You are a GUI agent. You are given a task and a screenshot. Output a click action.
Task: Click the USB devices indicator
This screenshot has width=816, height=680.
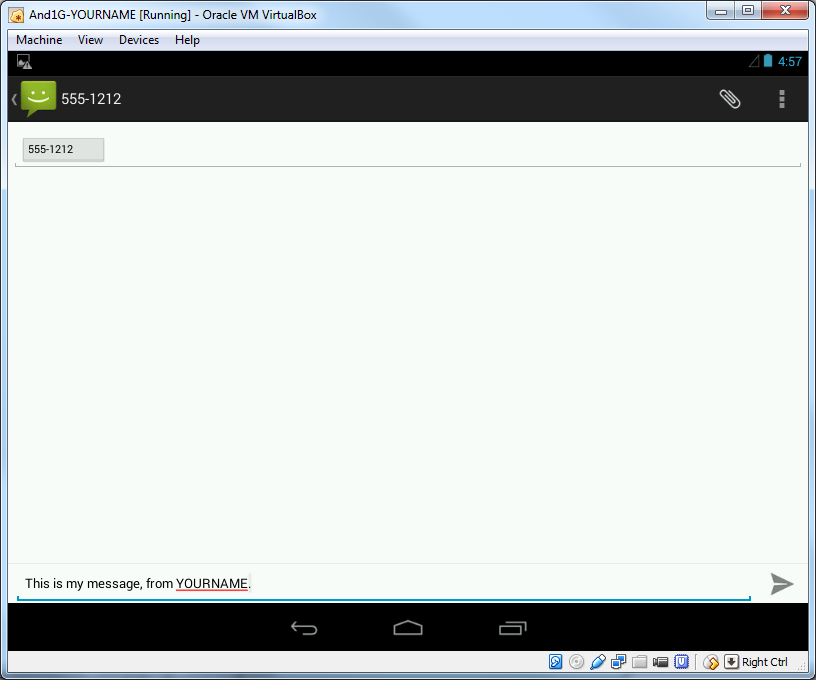[x=597, y=662]
